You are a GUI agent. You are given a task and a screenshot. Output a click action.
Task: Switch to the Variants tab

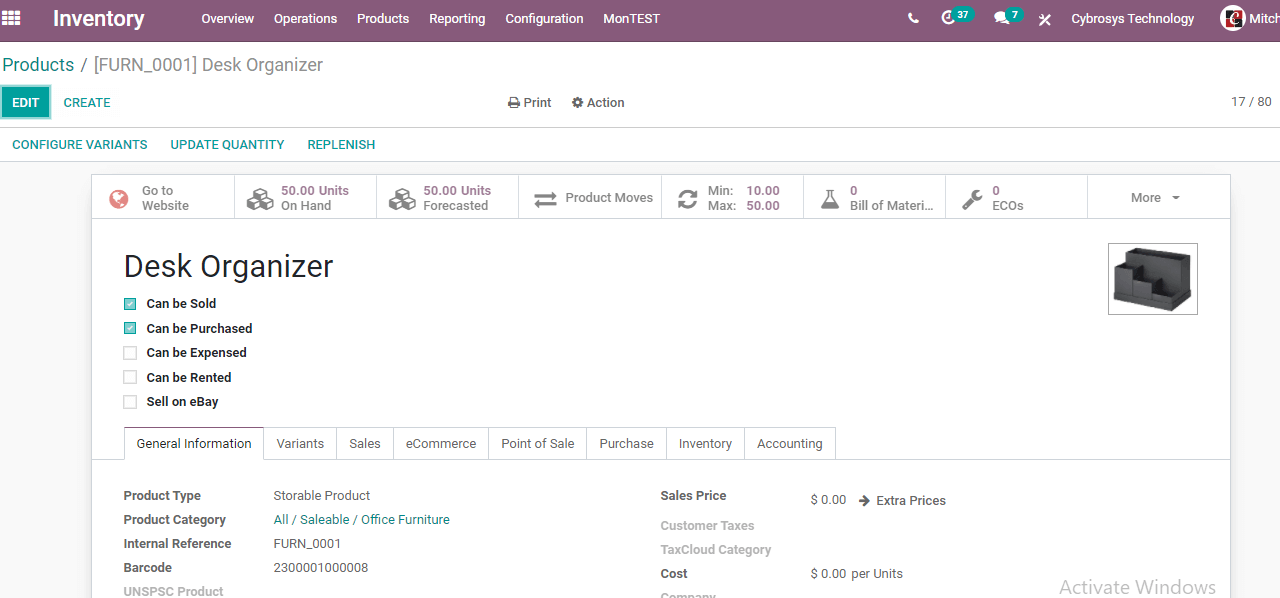coord(300,444)
